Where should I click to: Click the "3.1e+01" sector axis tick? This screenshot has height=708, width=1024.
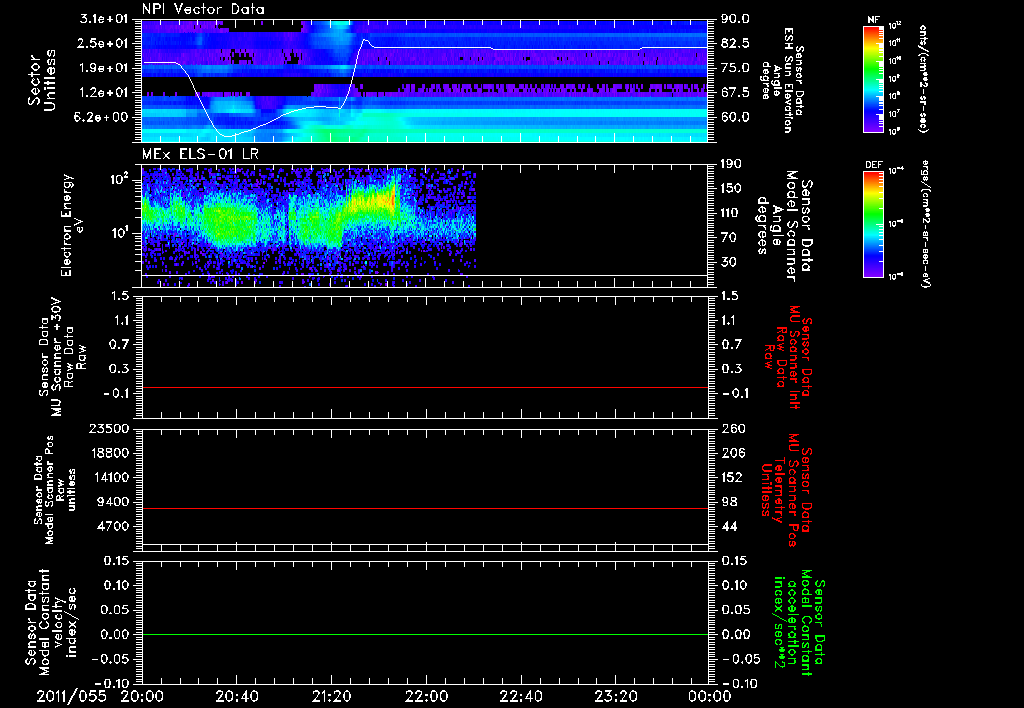point(104,19)
